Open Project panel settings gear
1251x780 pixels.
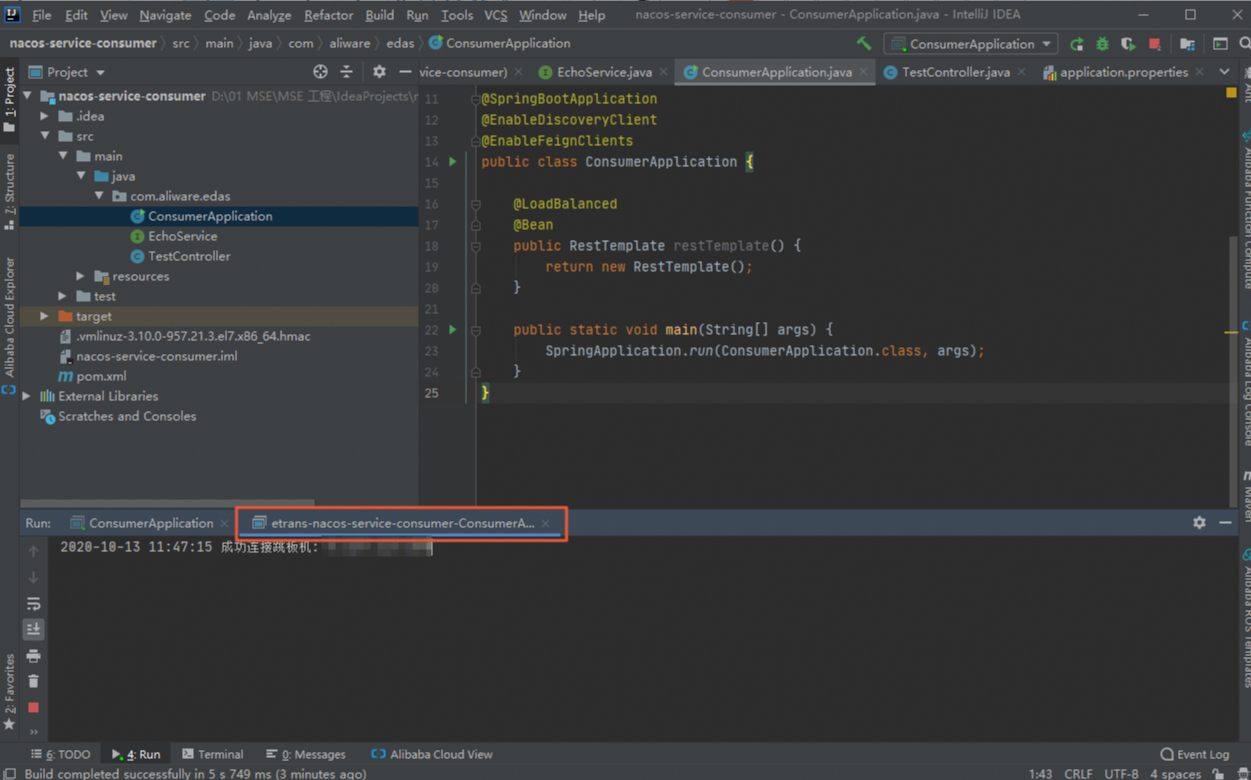(x=379, y=72)
